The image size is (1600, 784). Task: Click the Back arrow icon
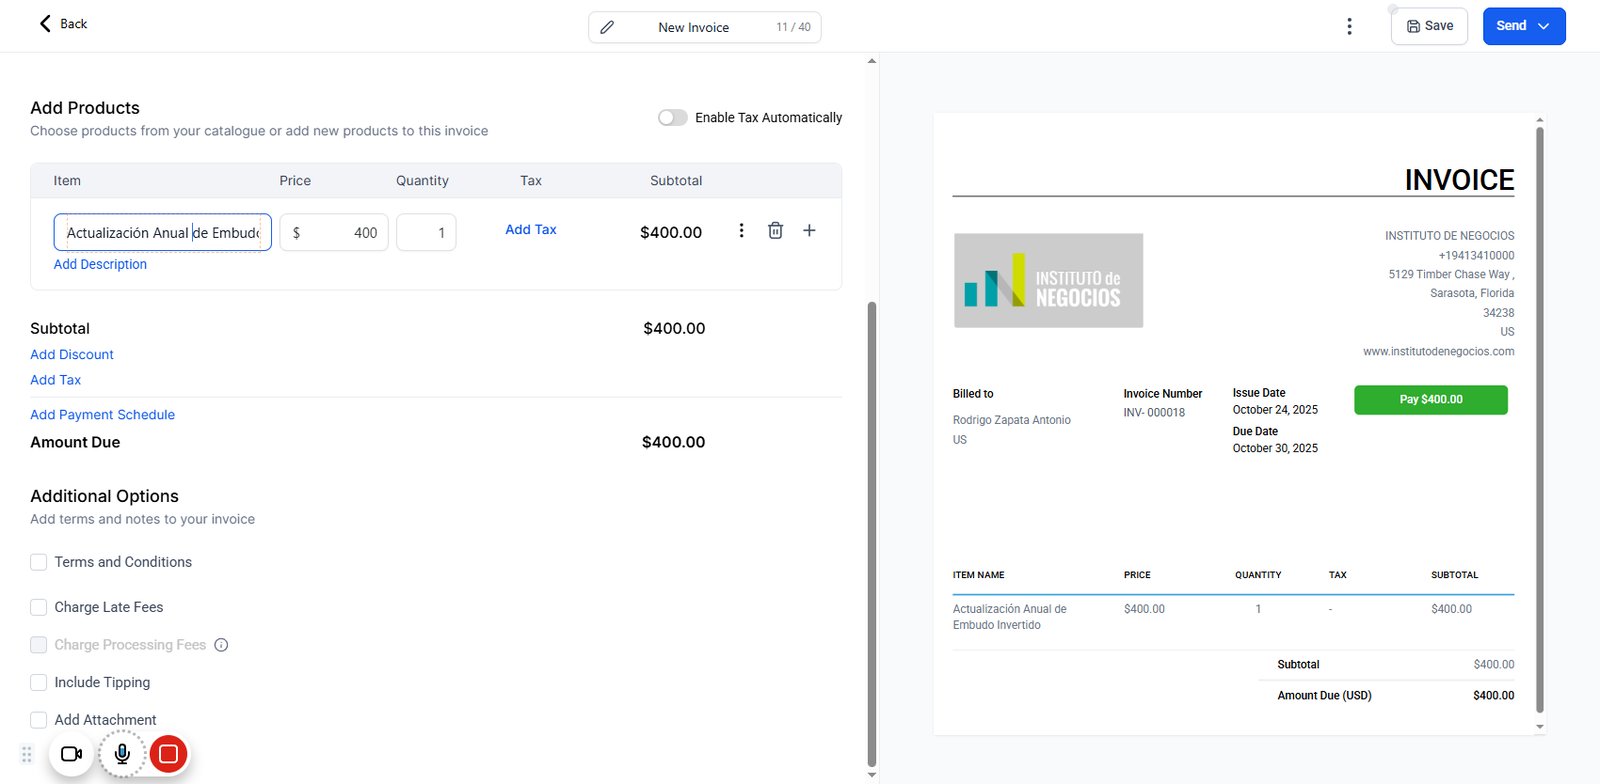pyautogui.click(x=45, y=23)
